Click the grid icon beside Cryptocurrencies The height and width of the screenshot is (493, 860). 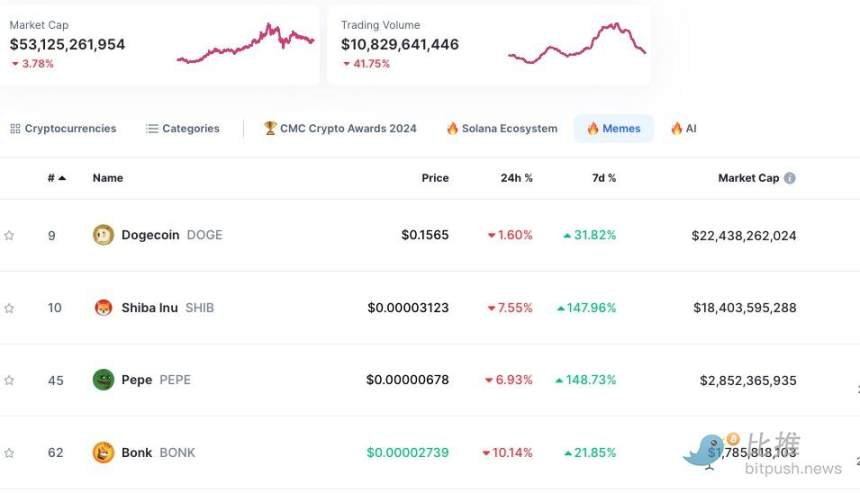15,128
